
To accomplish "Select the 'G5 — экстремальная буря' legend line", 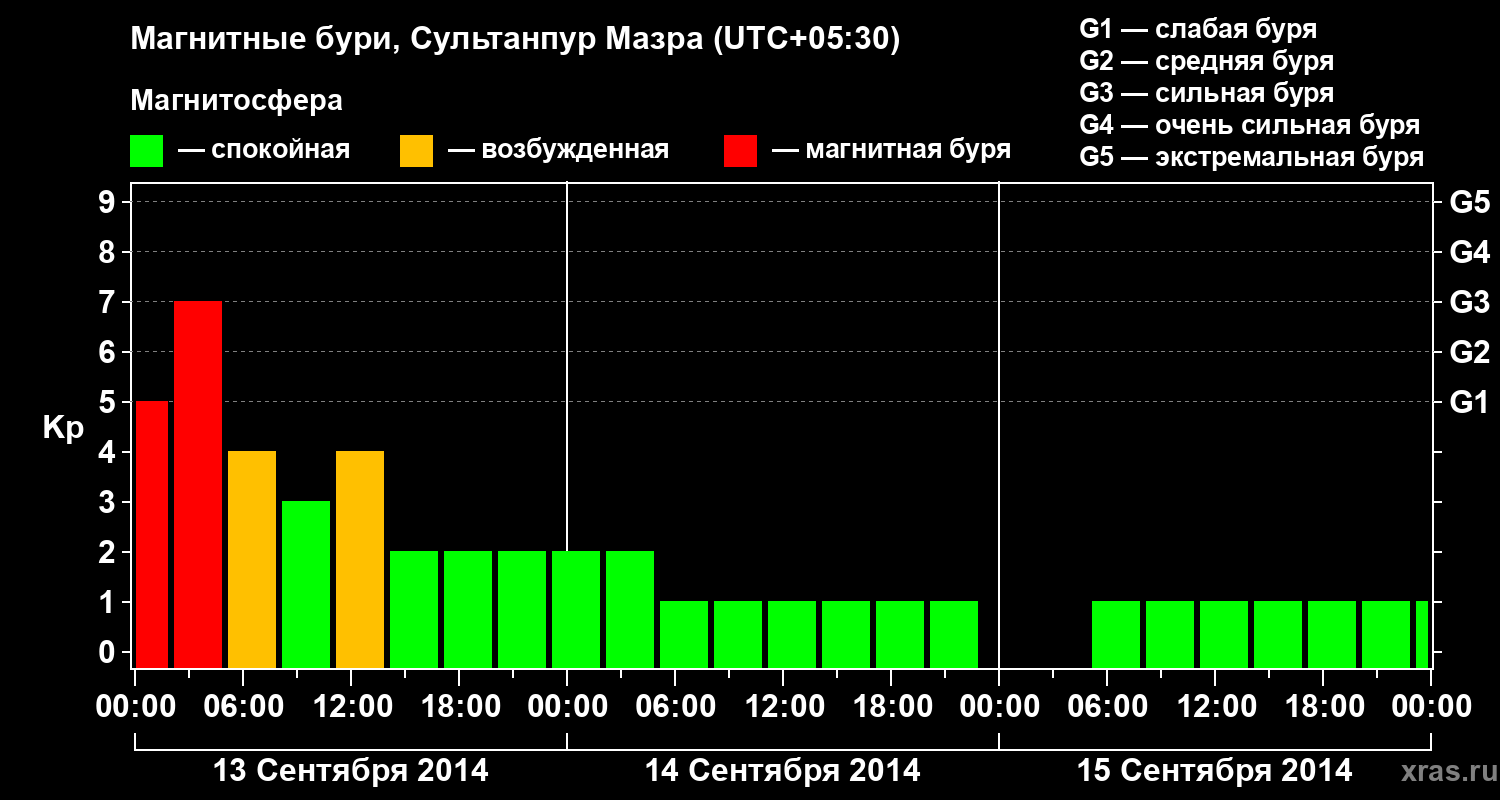I will point(1252,158).
